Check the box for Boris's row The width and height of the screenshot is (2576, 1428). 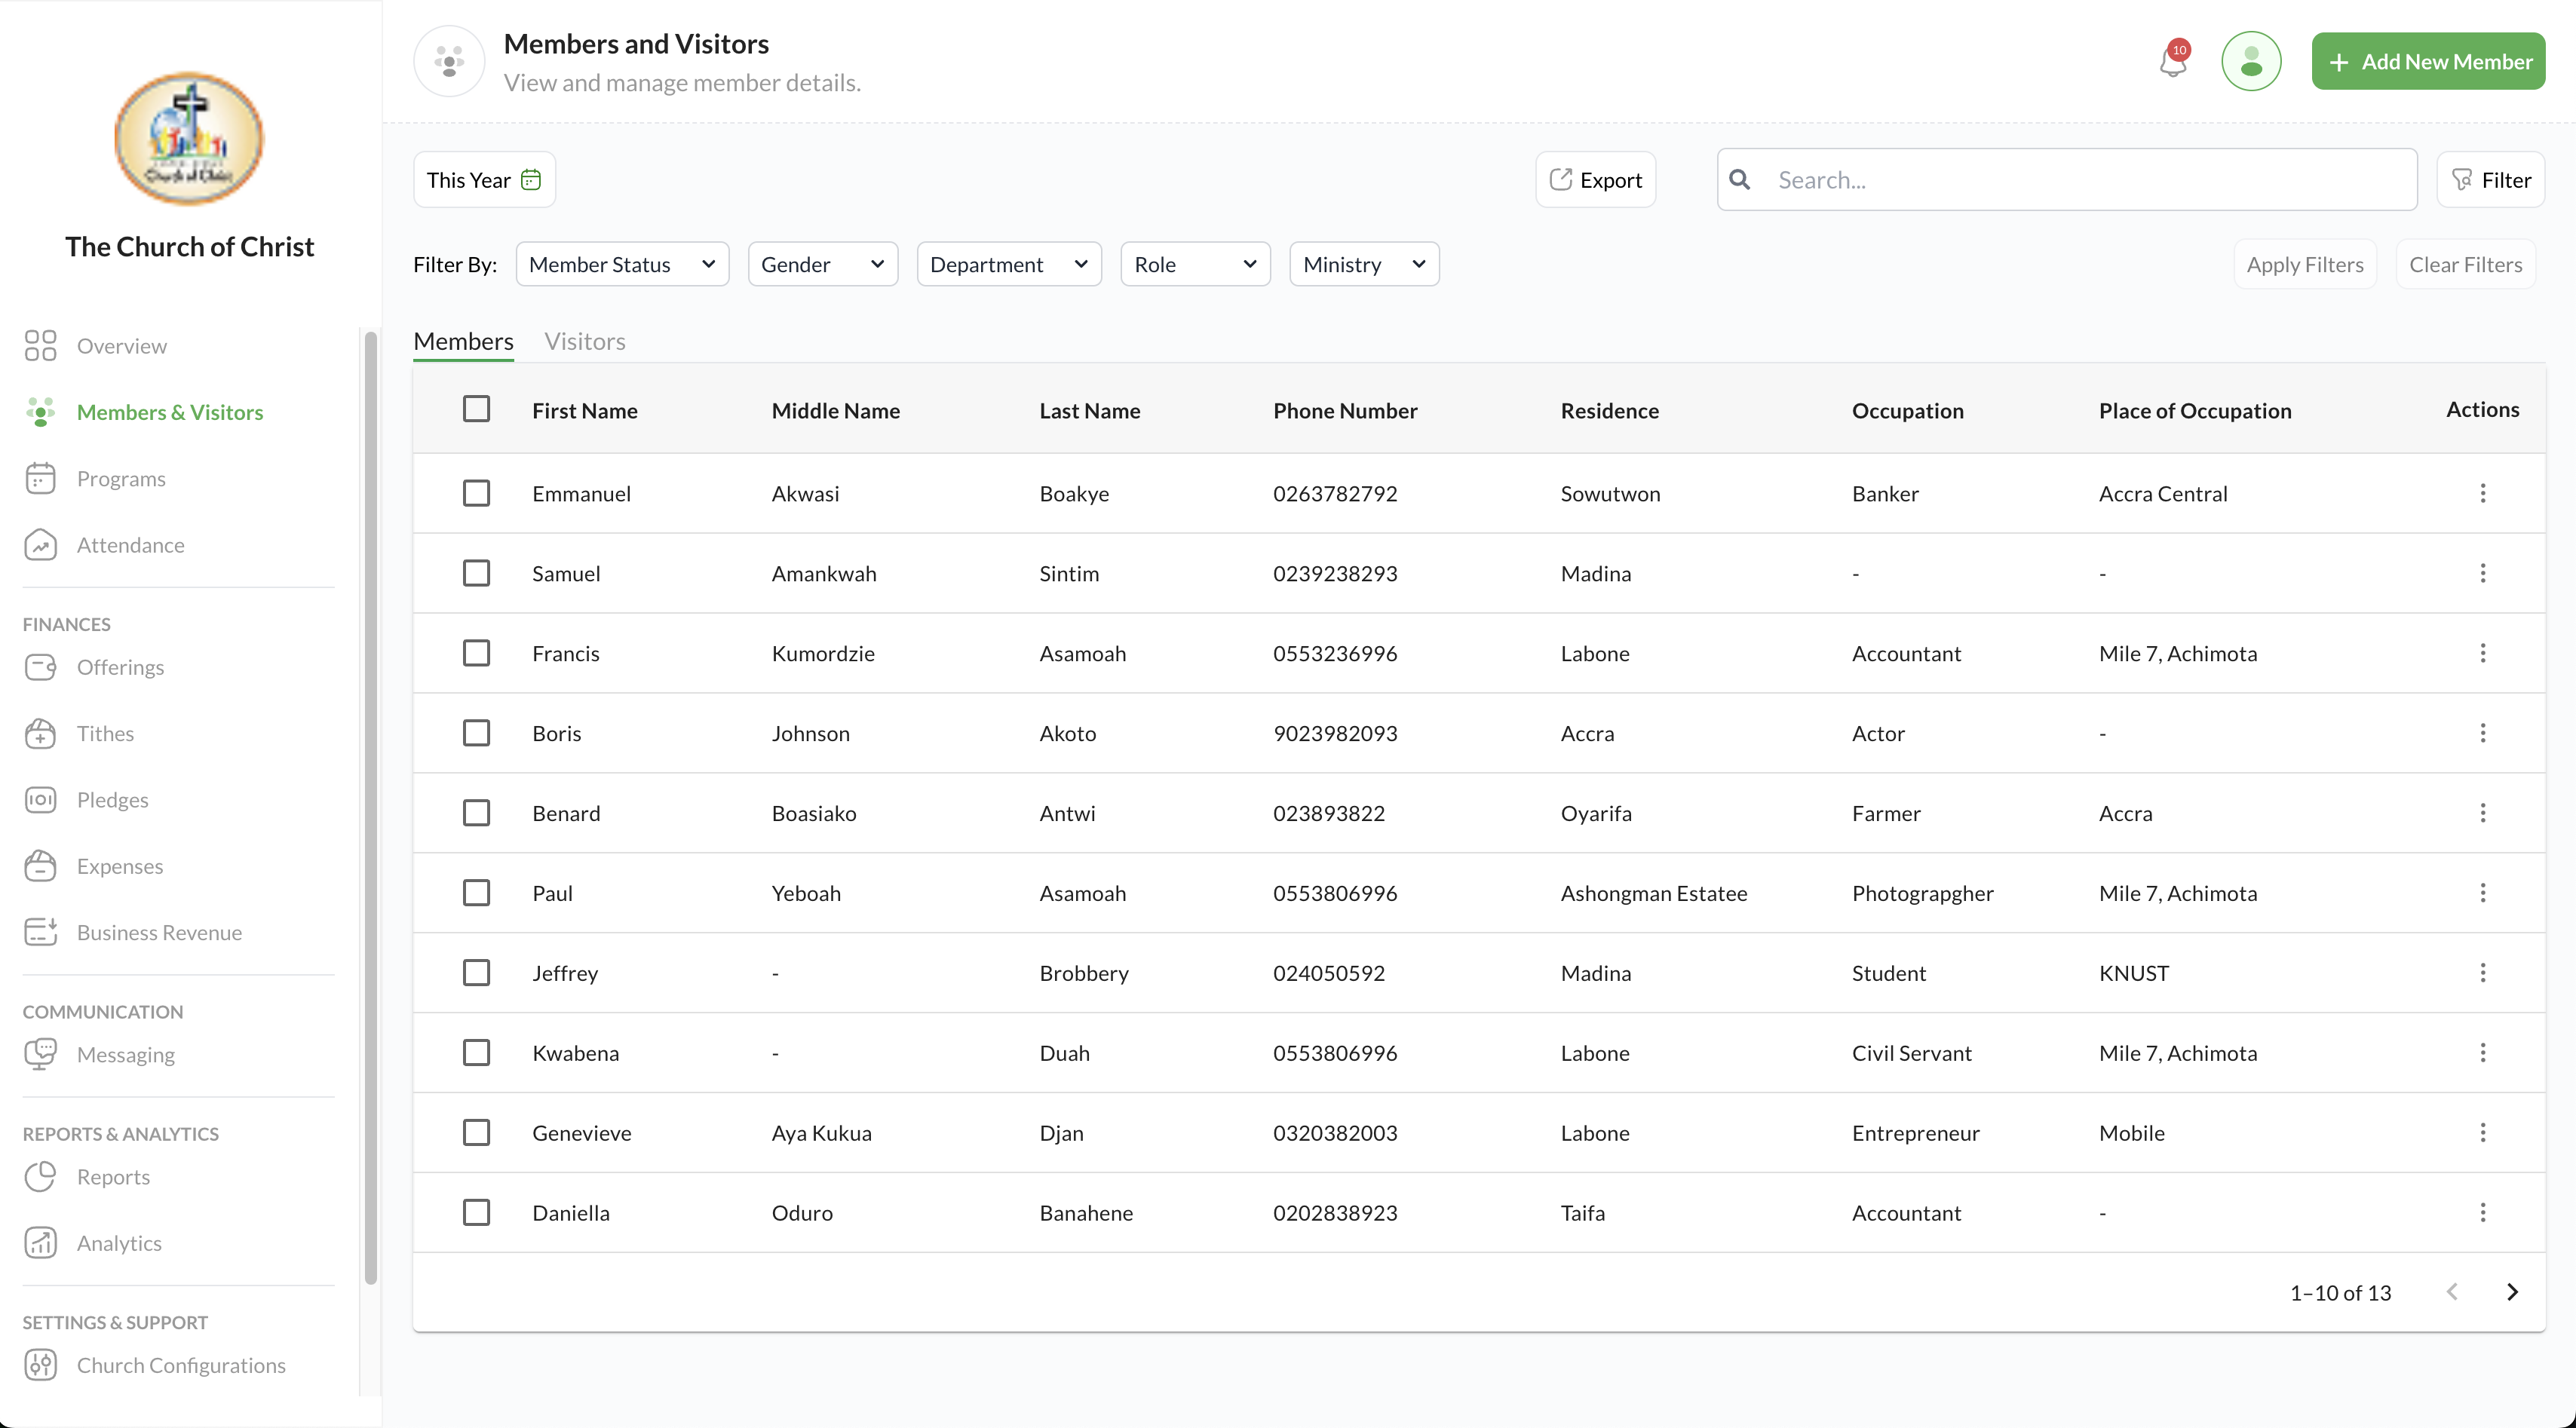[x=476, y=733]
